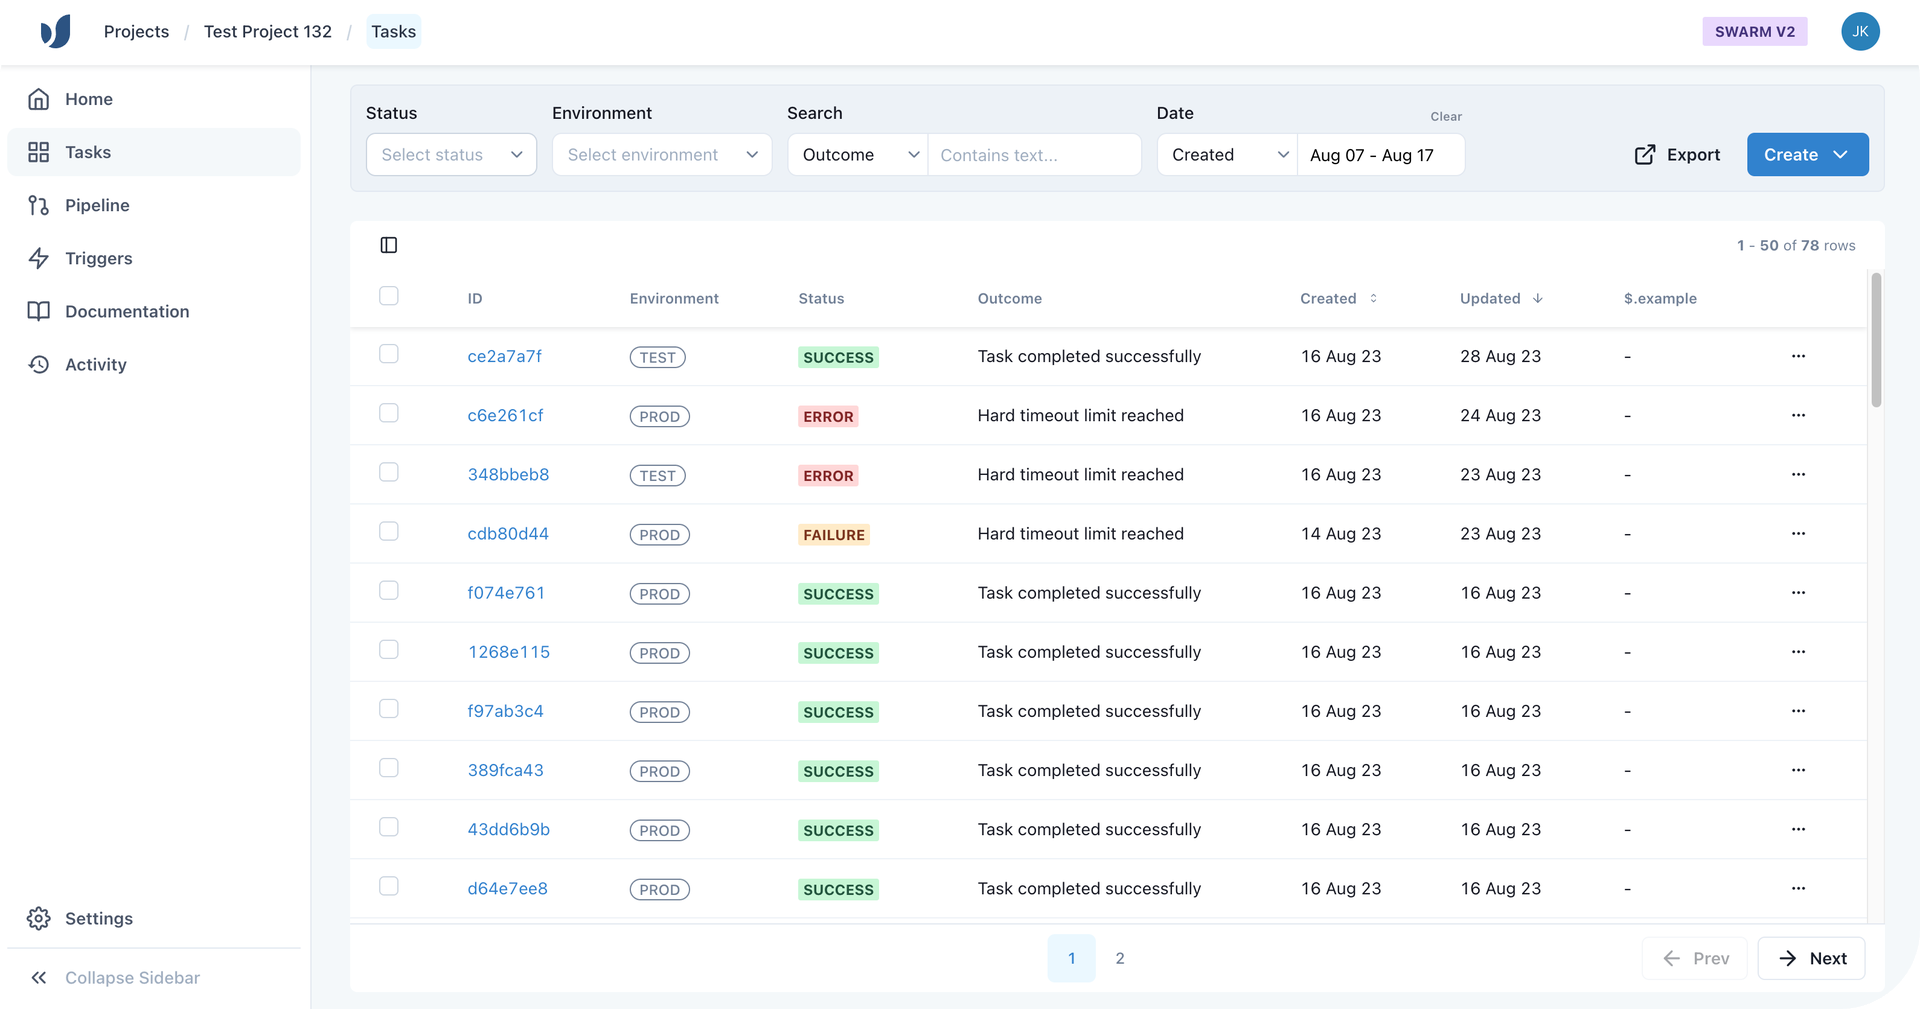Check the select-all checkbox in table header

(x=388, y=295)
